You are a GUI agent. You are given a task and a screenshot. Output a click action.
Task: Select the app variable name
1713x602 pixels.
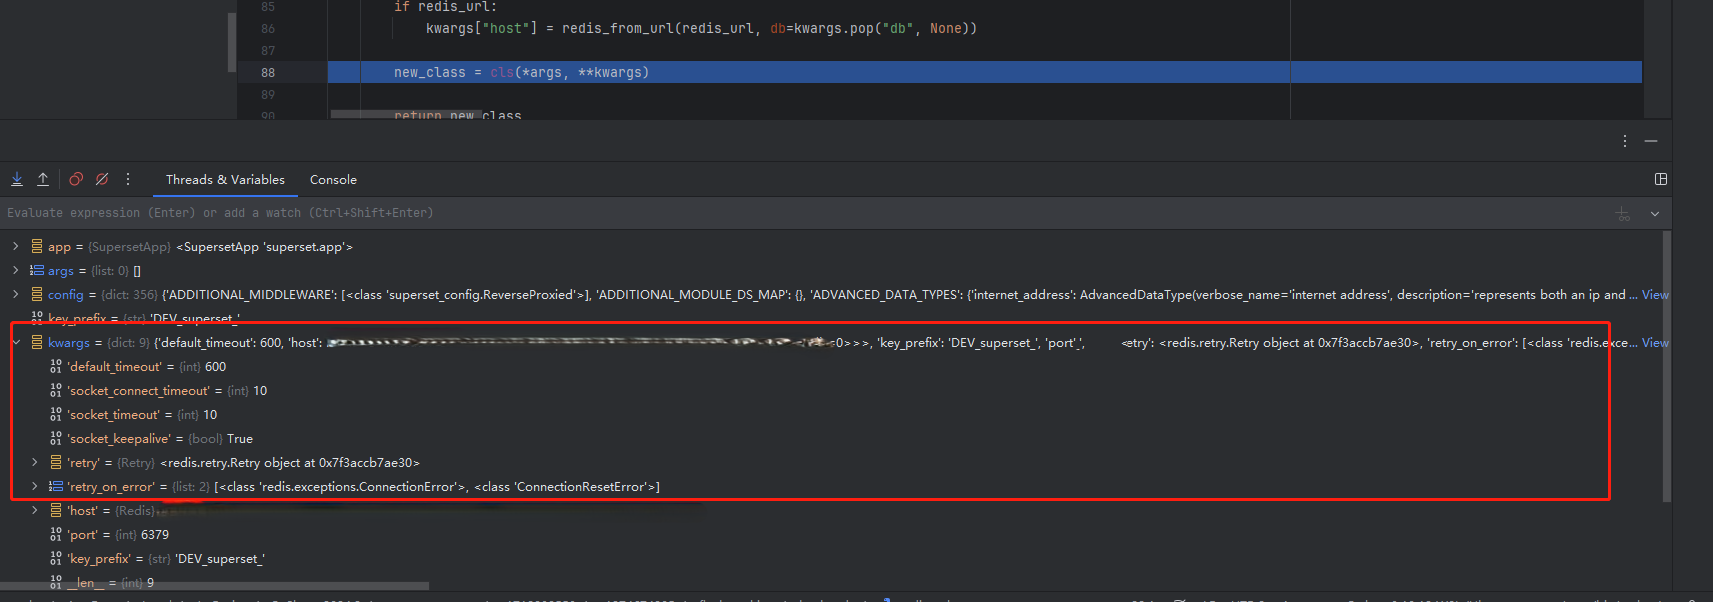tap(59, 247)
